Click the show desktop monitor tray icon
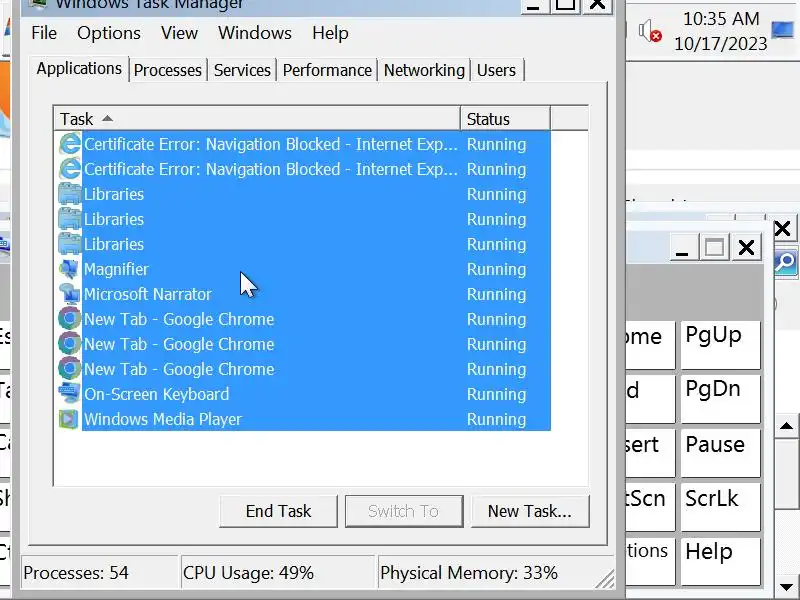The height and width of the screenshot is (600, 800). (x=782, y=30)
